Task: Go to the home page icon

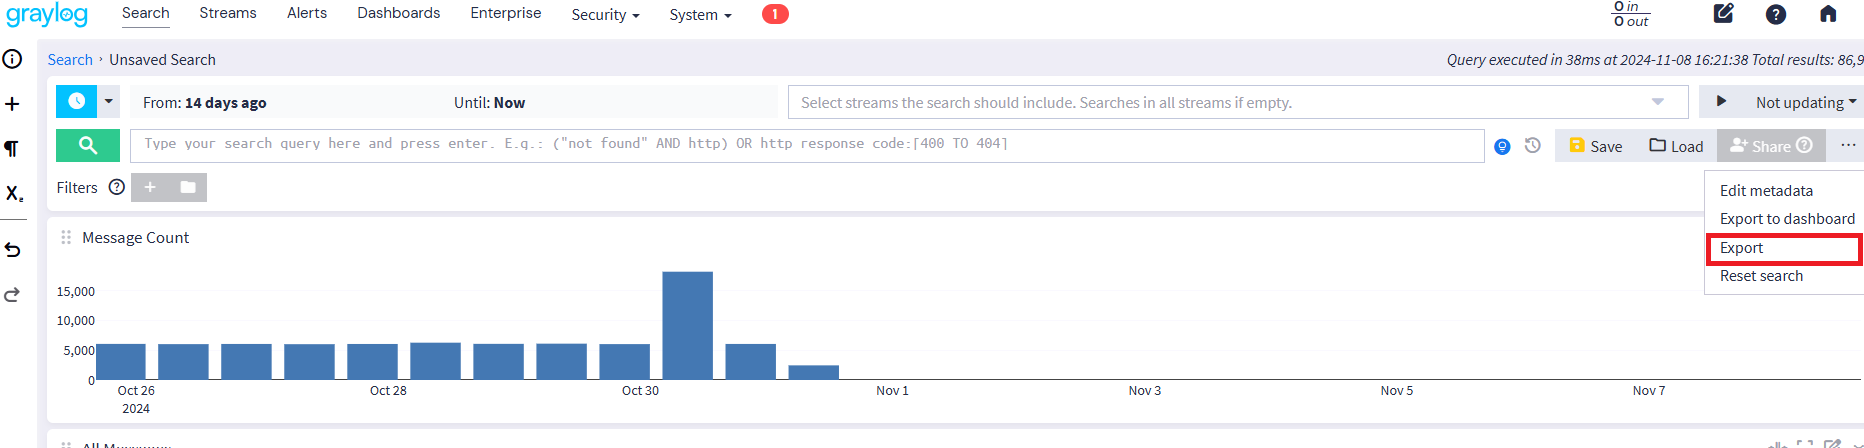Action: click(1828, 14)
